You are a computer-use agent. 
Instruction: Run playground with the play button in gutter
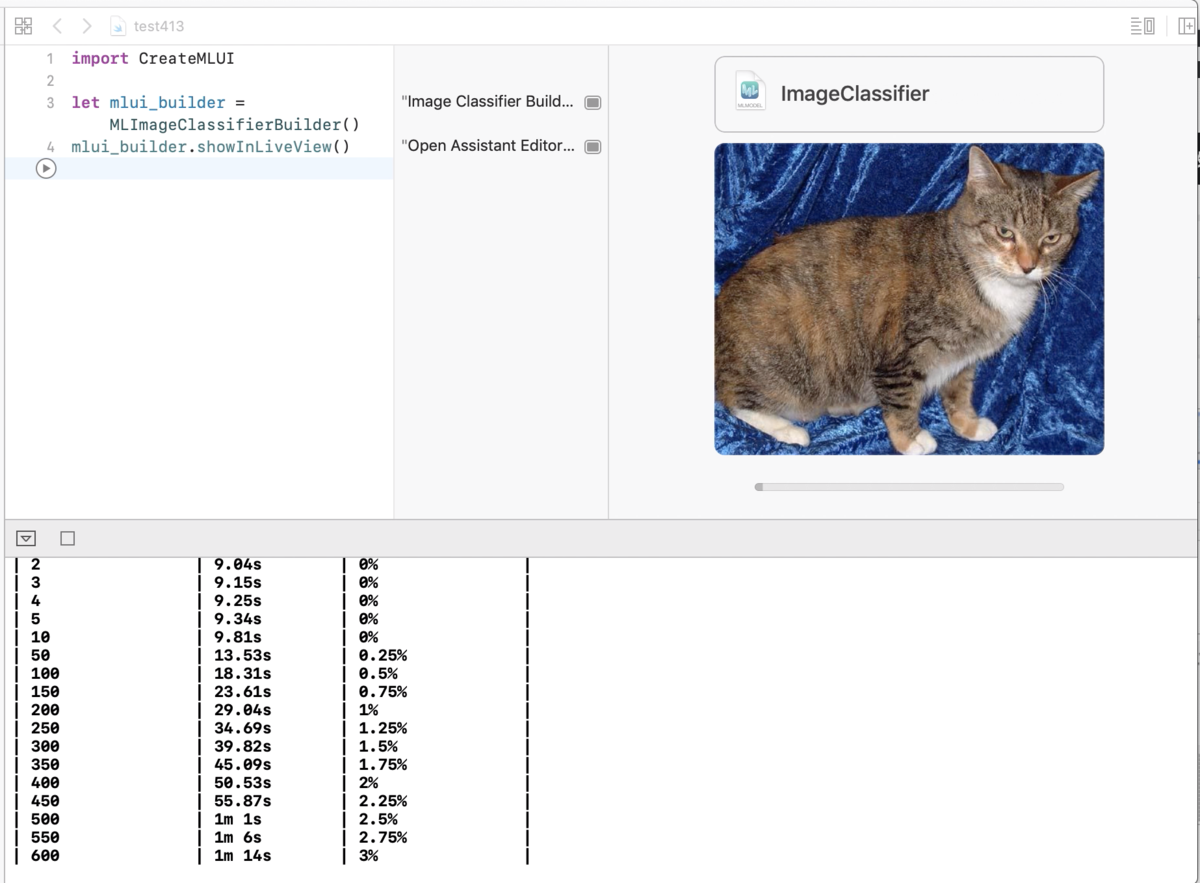click(x=46, y=169)
